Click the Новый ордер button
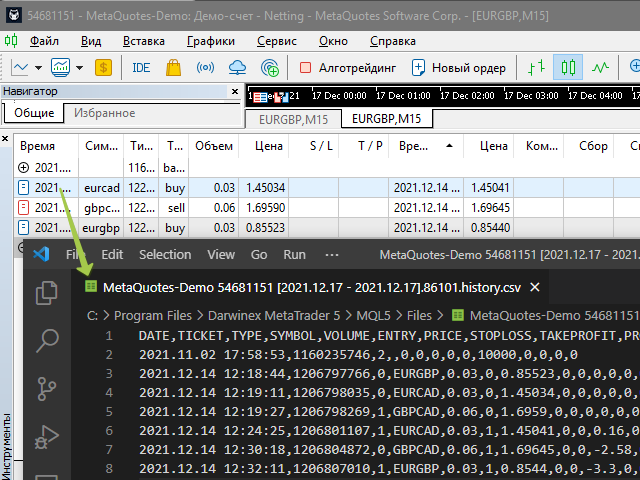The height and width of the screenshot is (480, 640). coord(459,68)
